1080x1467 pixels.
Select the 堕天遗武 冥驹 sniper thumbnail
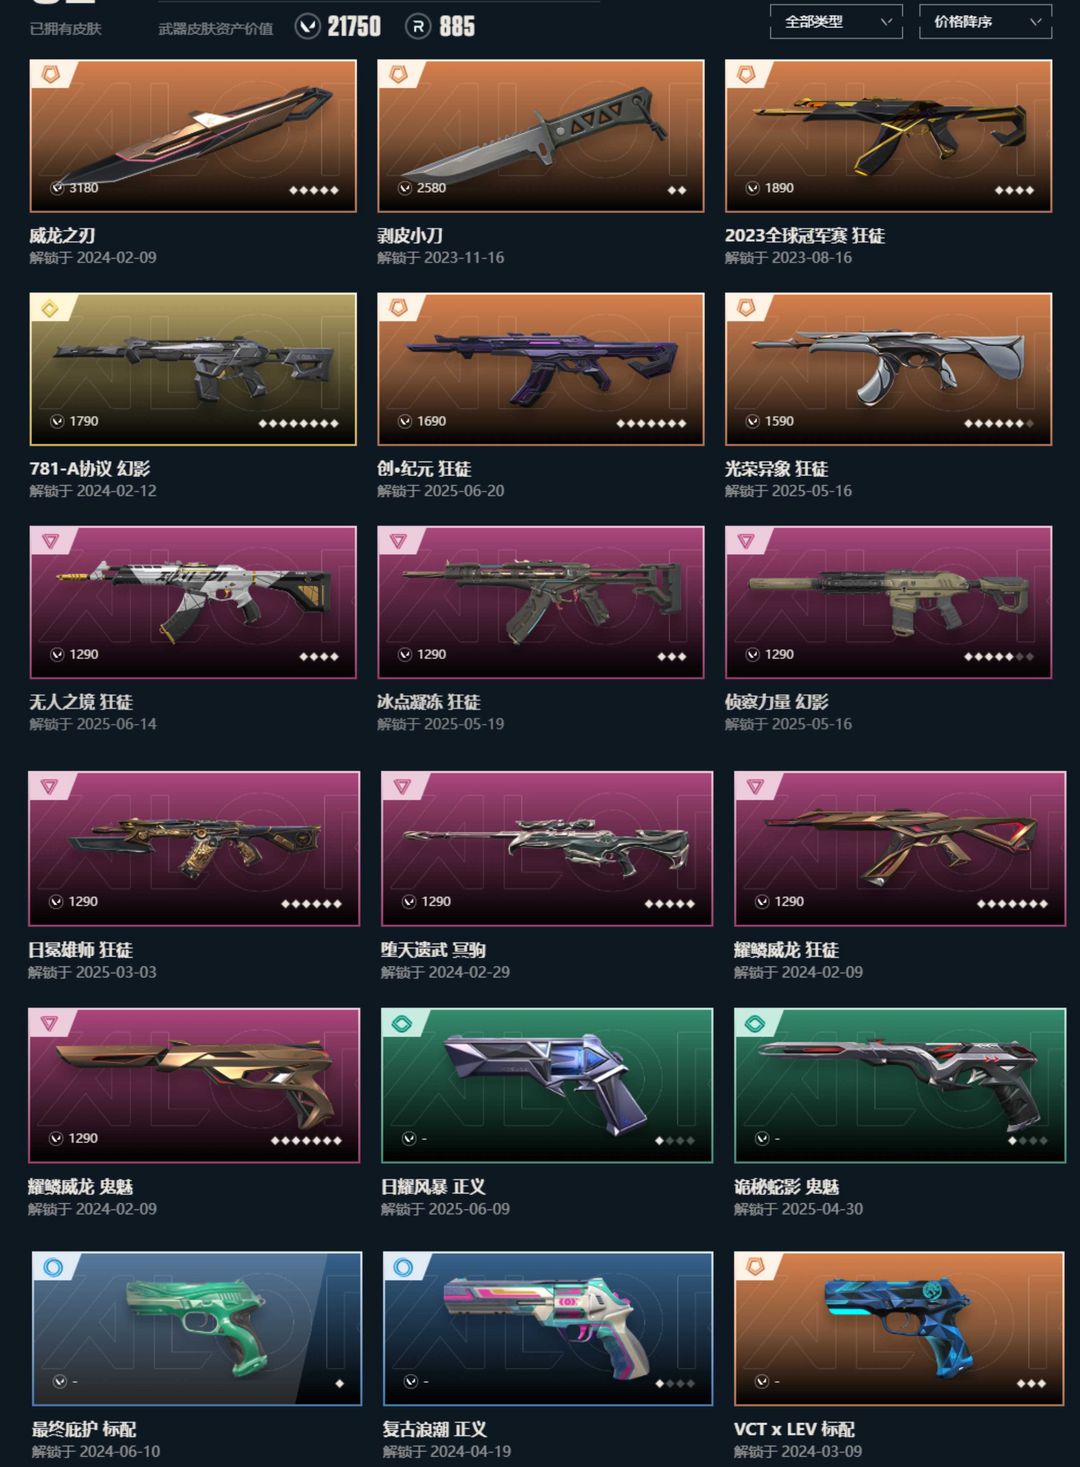(547, 848)
